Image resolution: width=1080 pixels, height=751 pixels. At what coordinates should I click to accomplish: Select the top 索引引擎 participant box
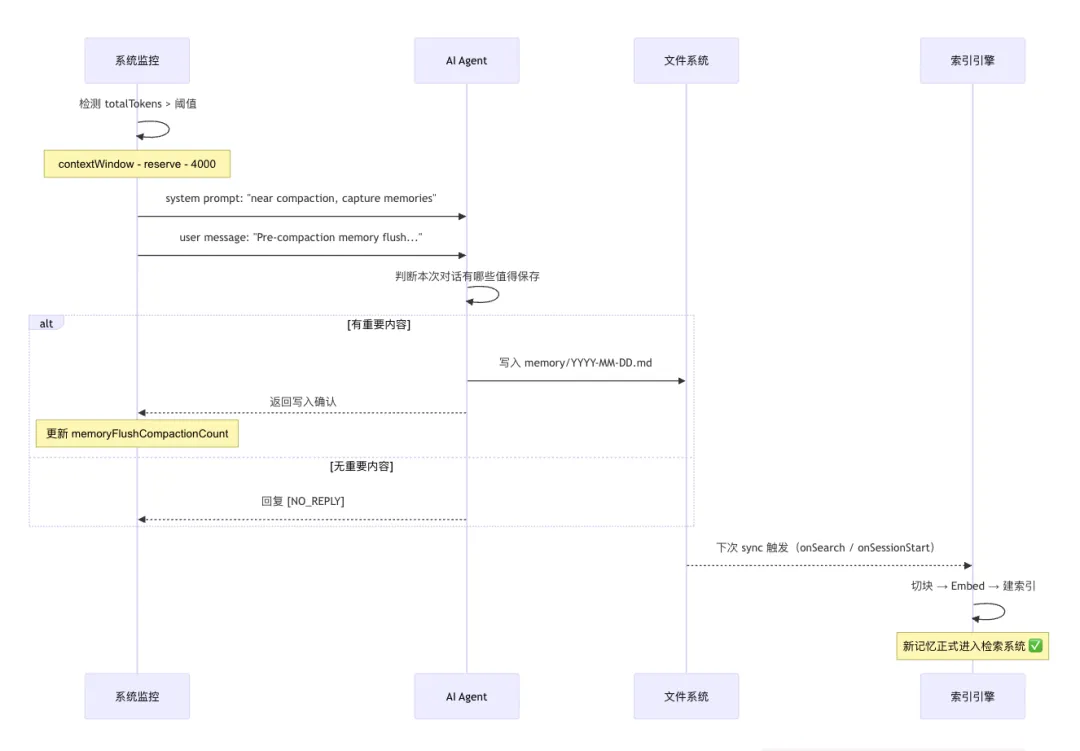(x=972, y=61)
